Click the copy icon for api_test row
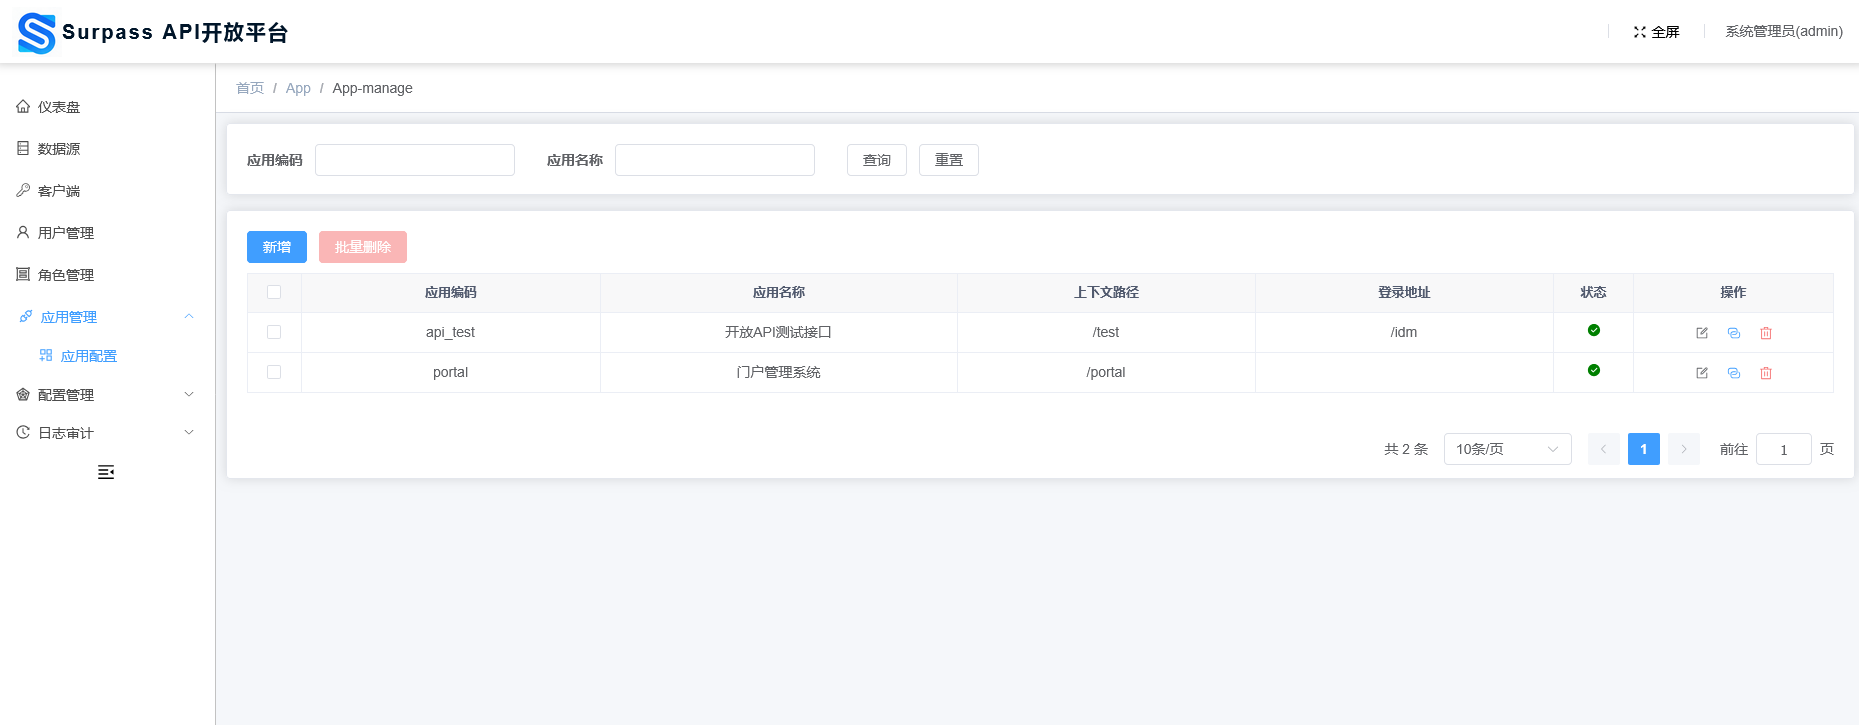This screenshot has height=725, width=1859. (1734, 333)
